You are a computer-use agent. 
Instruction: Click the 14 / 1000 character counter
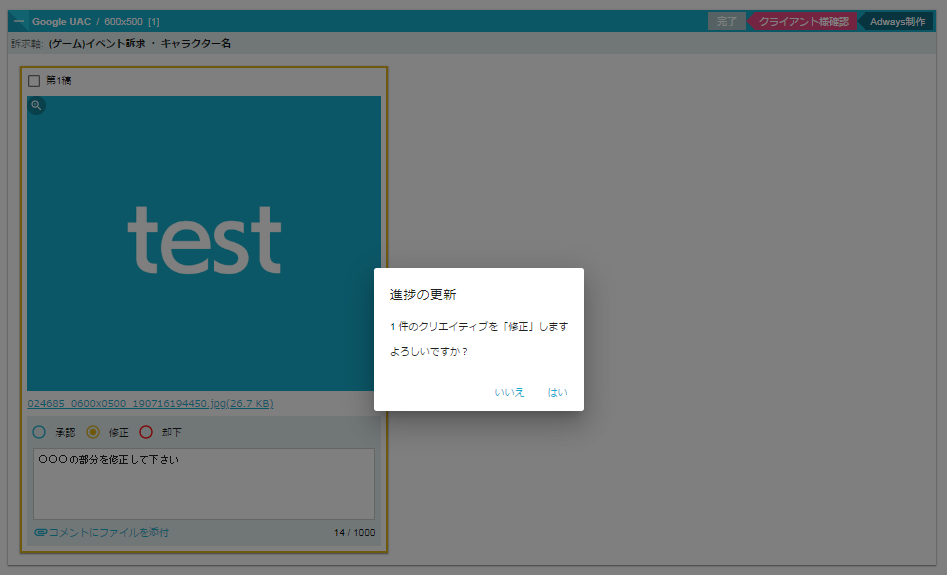tap(354, 533)
